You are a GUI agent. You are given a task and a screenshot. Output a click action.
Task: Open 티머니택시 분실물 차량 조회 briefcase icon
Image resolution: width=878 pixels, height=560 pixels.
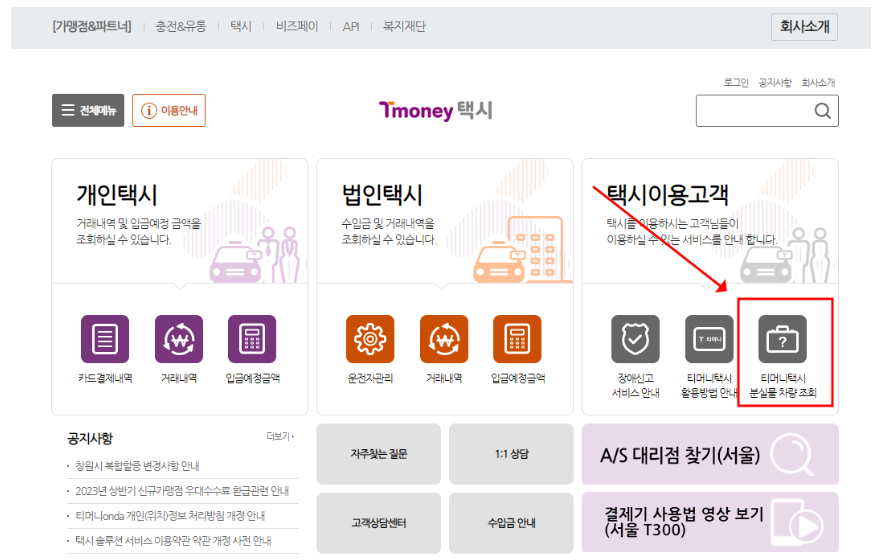(782, 339)
